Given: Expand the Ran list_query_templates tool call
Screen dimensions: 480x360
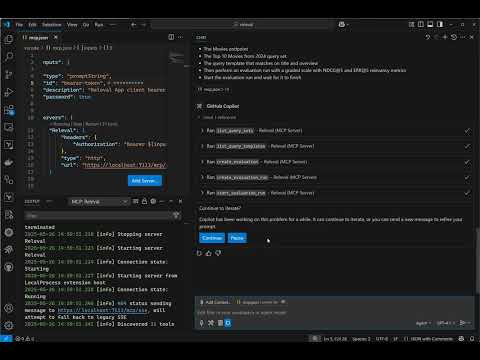Looking at the screenshot, I should click(335, 146).
